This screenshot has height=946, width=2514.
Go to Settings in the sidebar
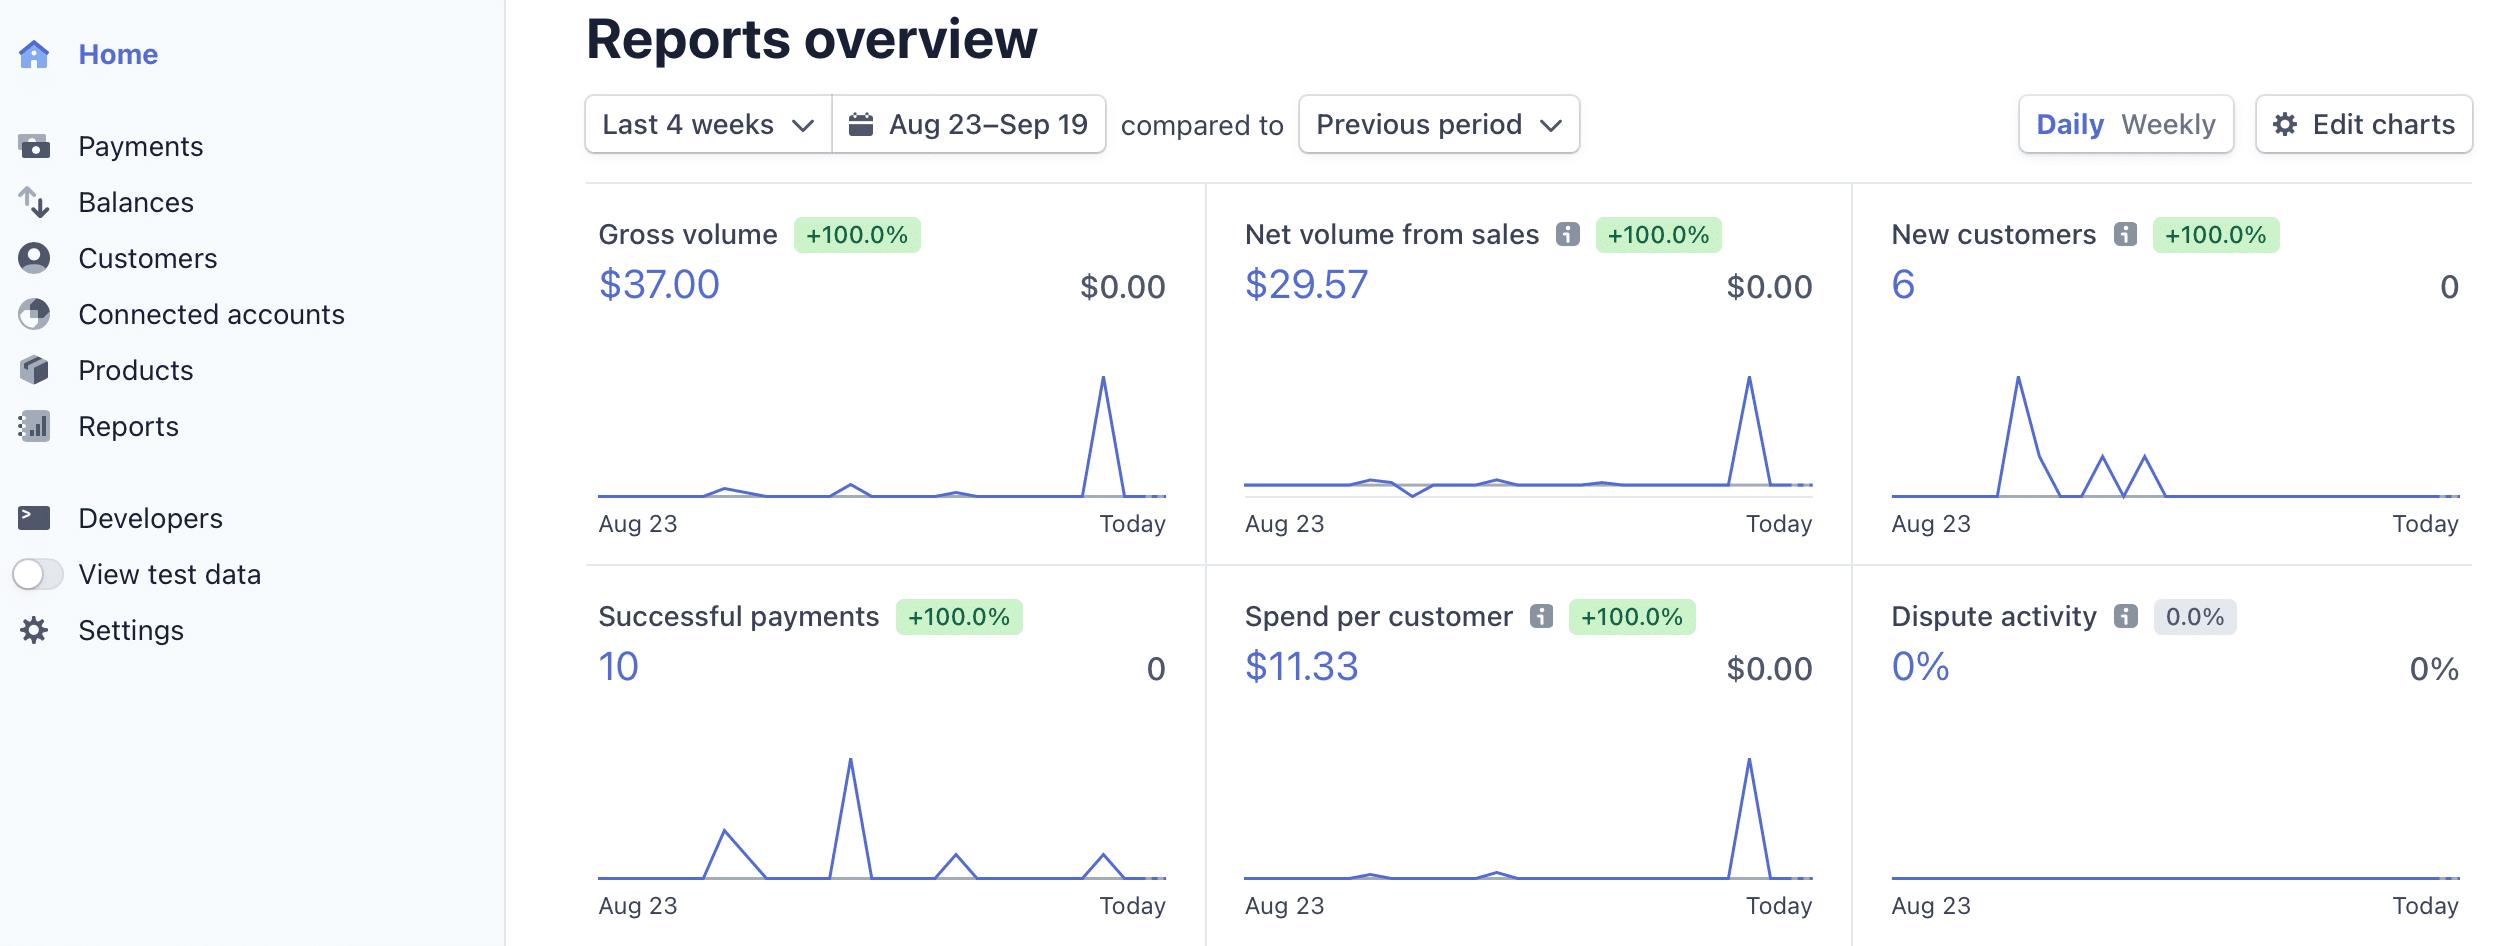(131, 631)
